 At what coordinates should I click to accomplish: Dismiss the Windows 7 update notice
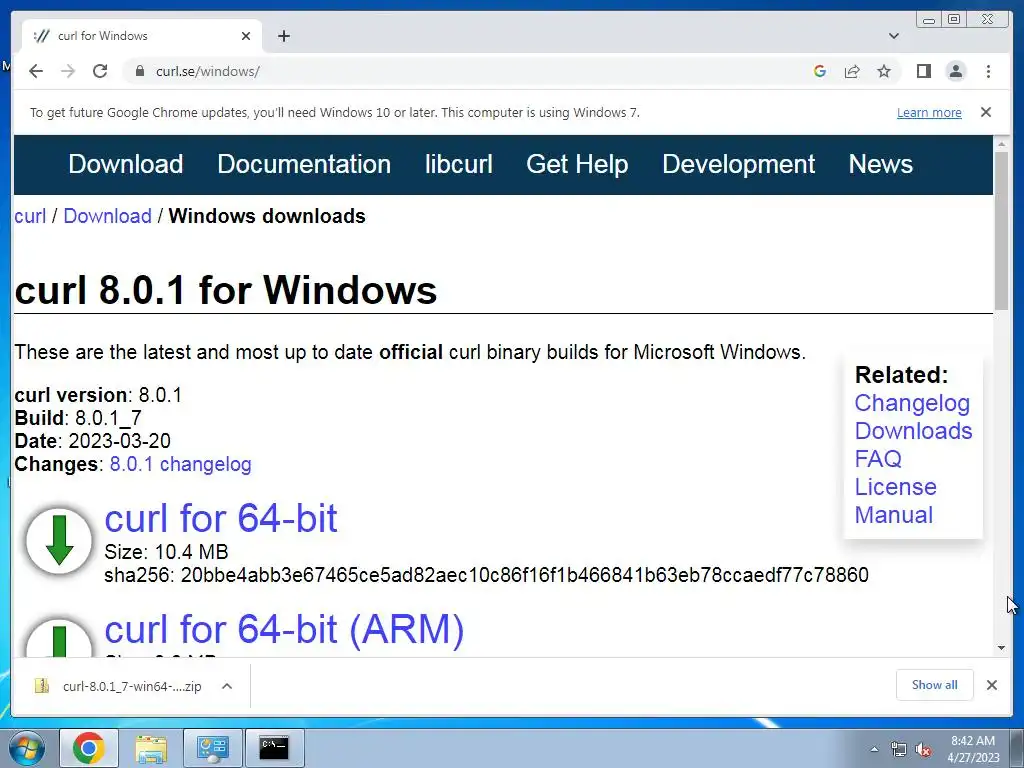(985, 112)
